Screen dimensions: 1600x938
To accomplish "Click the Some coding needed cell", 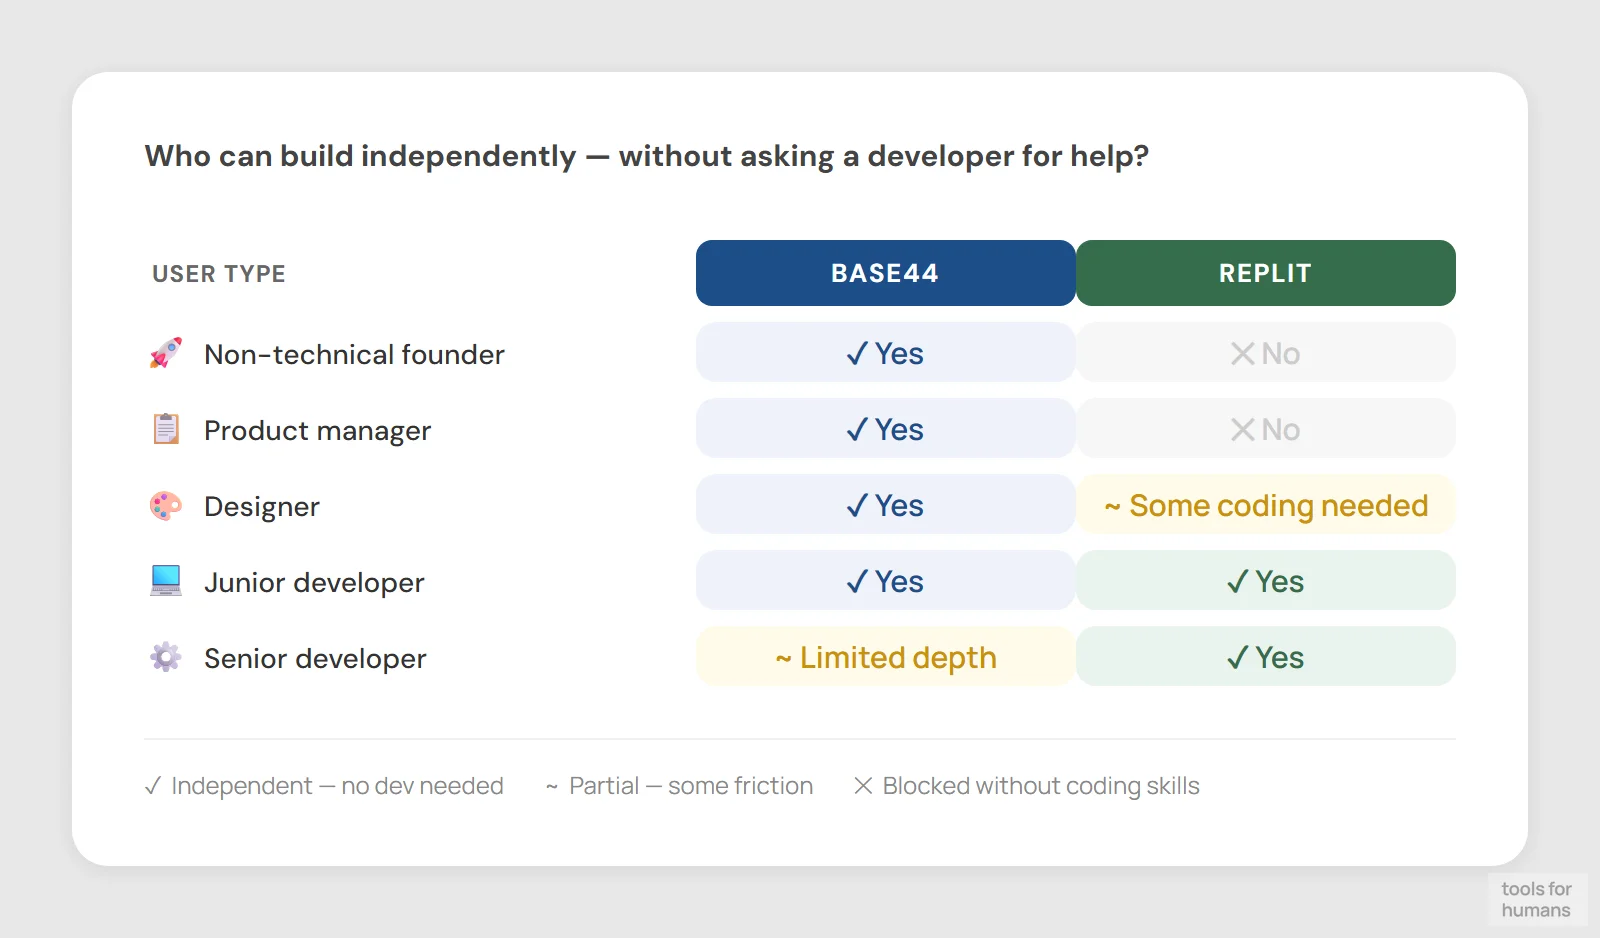I will [x=1265, y=505].
